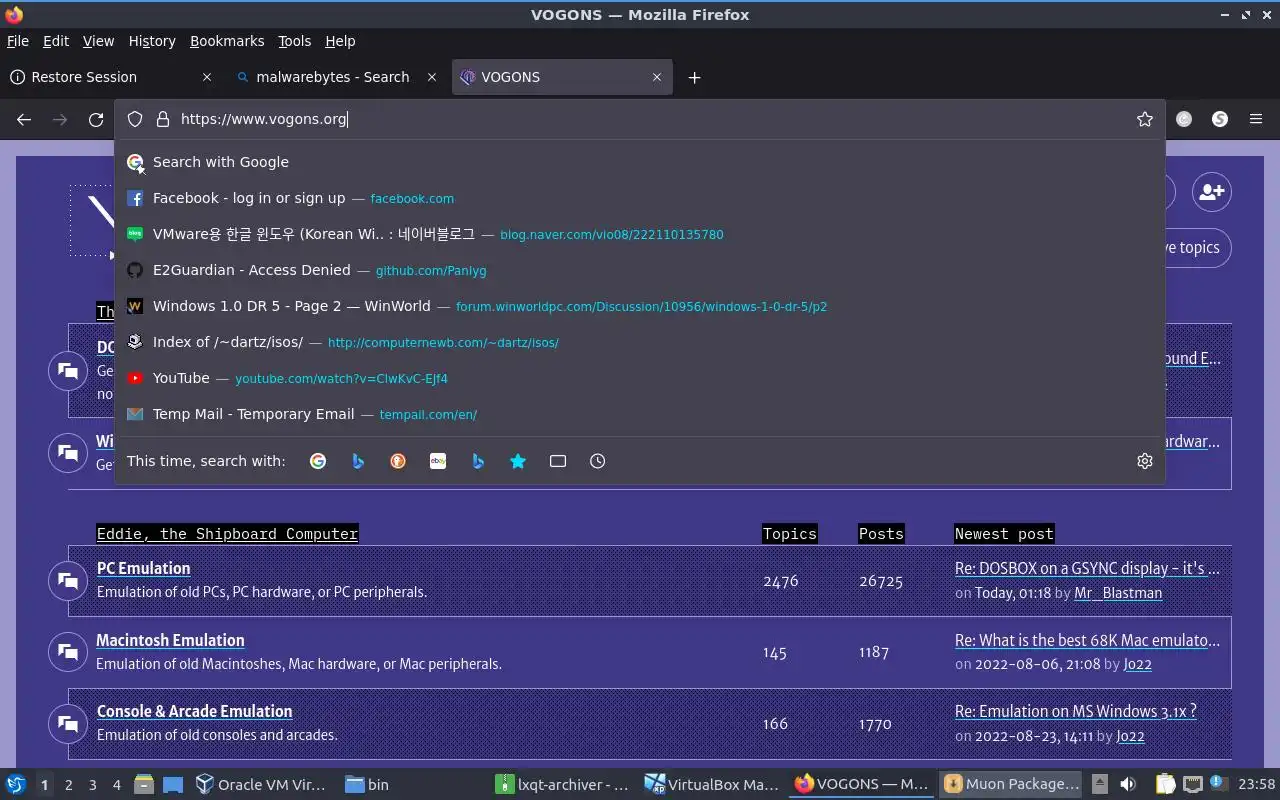Screen dimensions: 1280x800
Task: Open the clipboard tray icon
Action: pyautogui.click(x=1166, y=784)
